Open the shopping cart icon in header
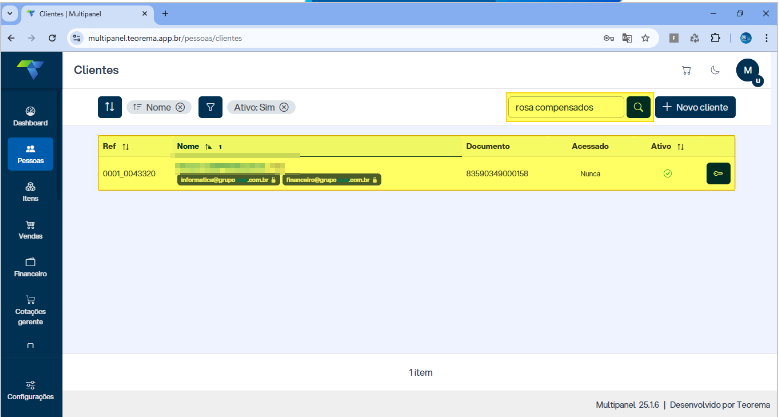779x417 pixels. 687,71
